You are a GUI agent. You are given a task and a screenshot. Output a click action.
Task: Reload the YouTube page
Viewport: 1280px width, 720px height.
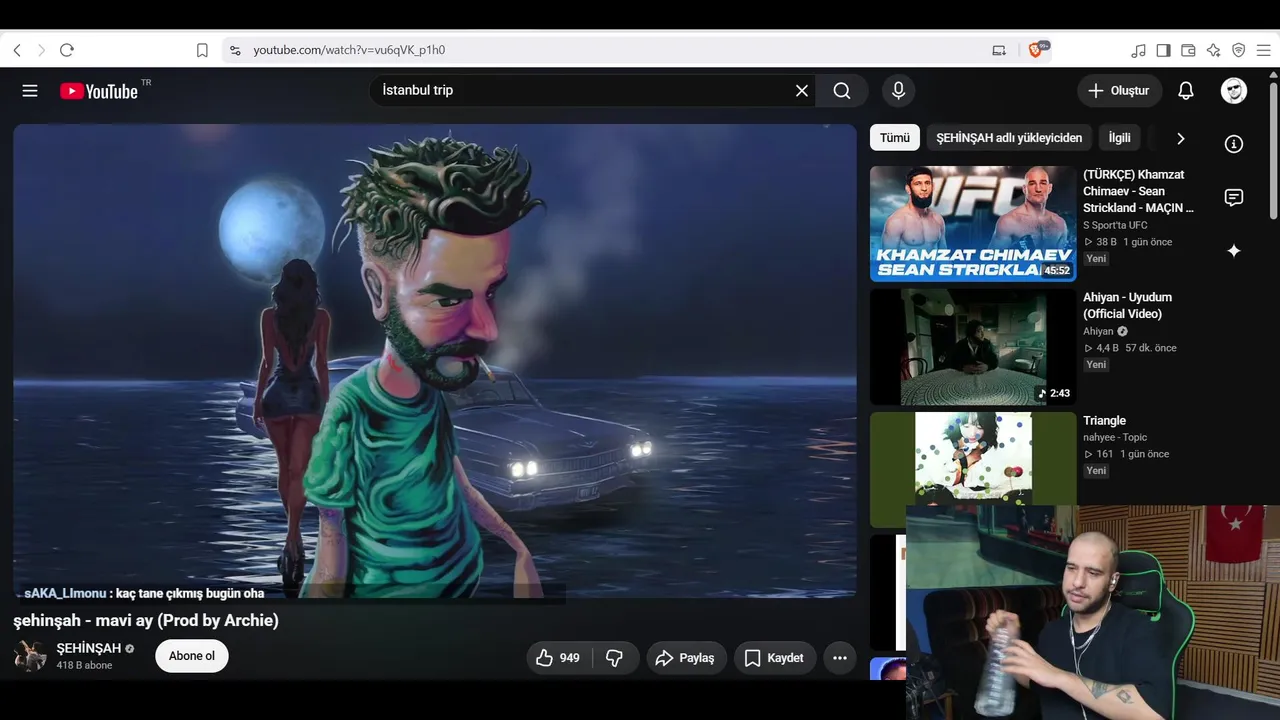click(67, 50)
